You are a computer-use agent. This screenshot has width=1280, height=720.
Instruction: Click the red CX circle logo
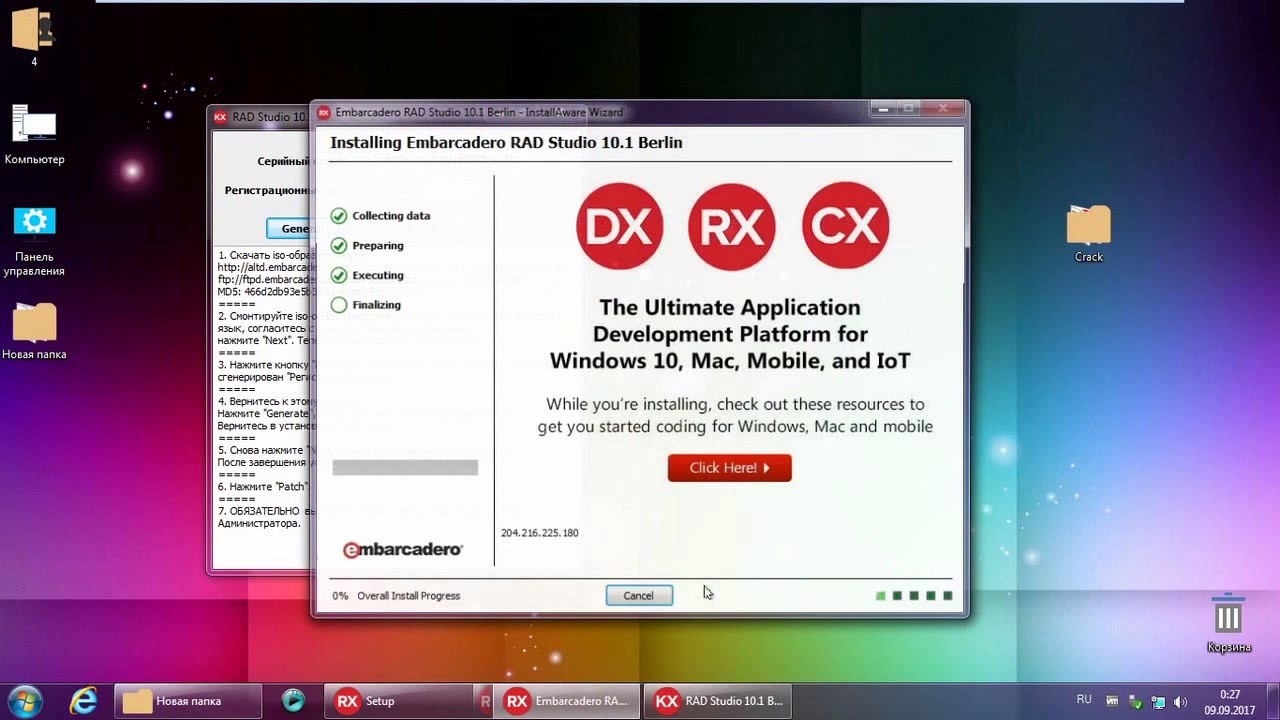845,226
